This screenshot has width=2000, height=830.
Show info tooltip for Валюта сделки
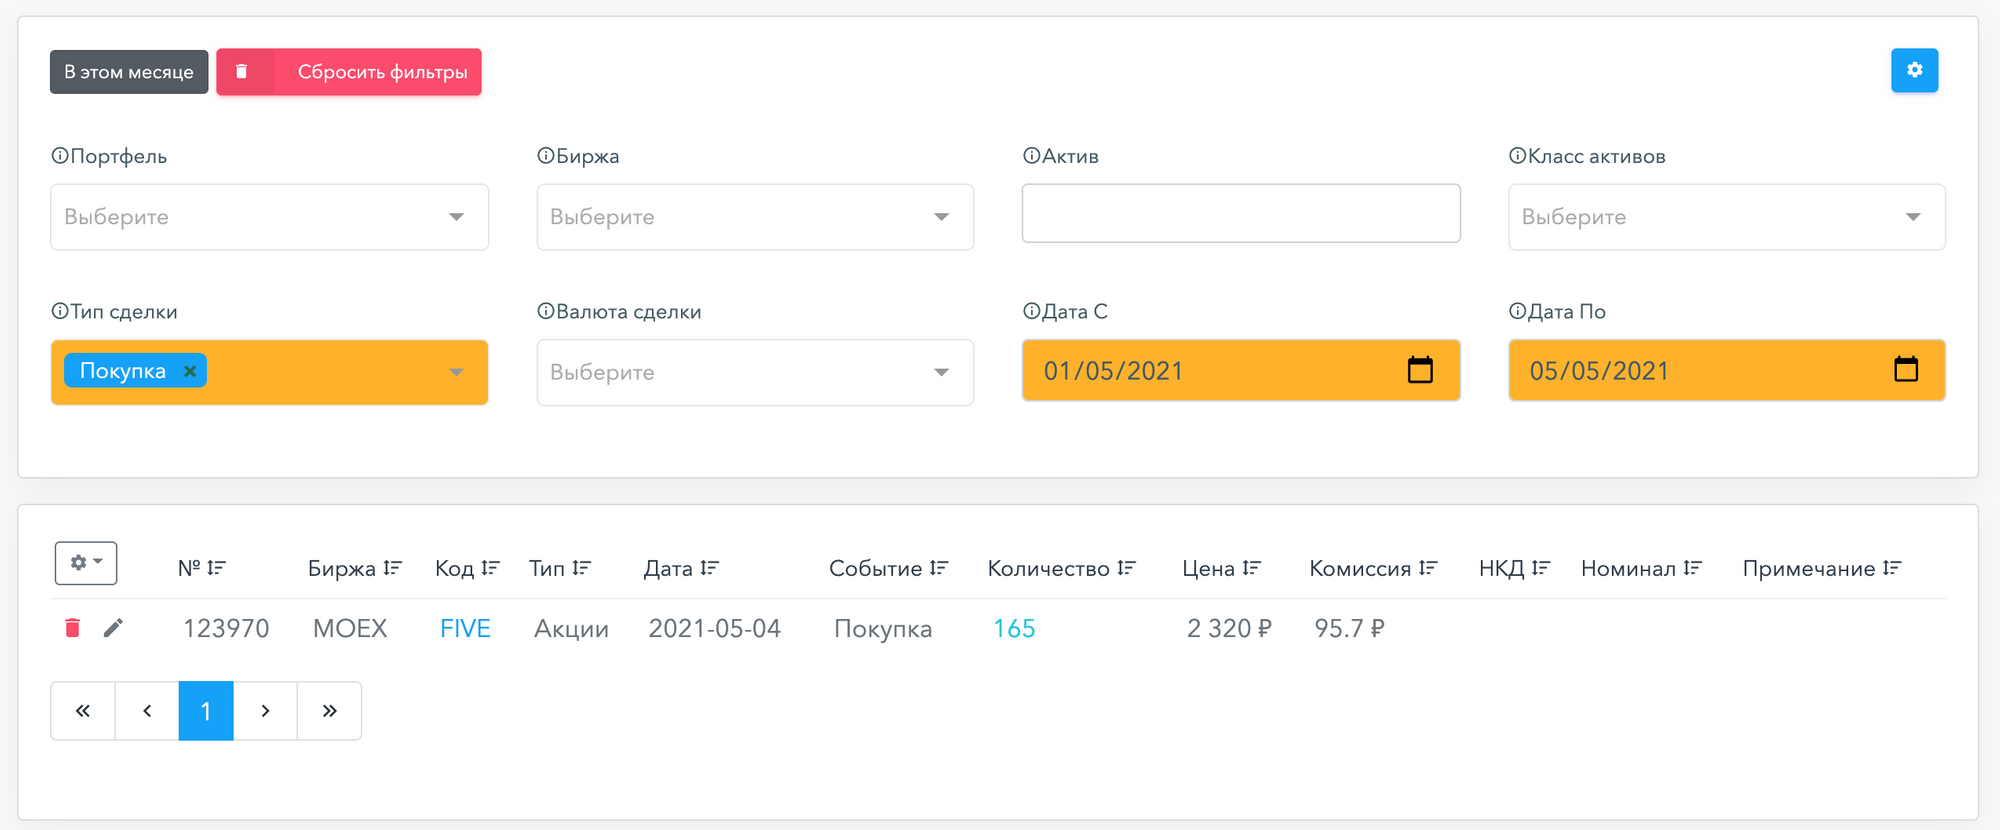coord(546,311)
